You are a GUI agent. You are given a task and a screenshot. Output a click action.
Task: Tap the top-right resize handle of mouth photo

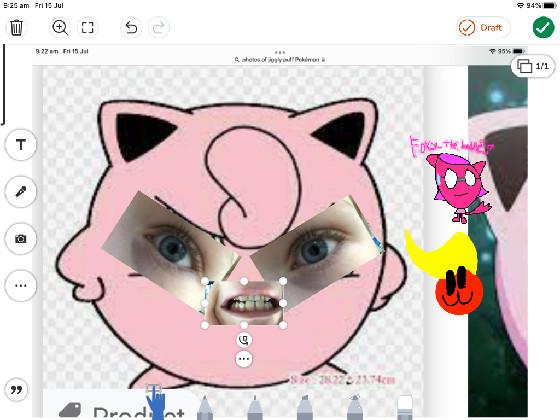[x=283, y=281]
